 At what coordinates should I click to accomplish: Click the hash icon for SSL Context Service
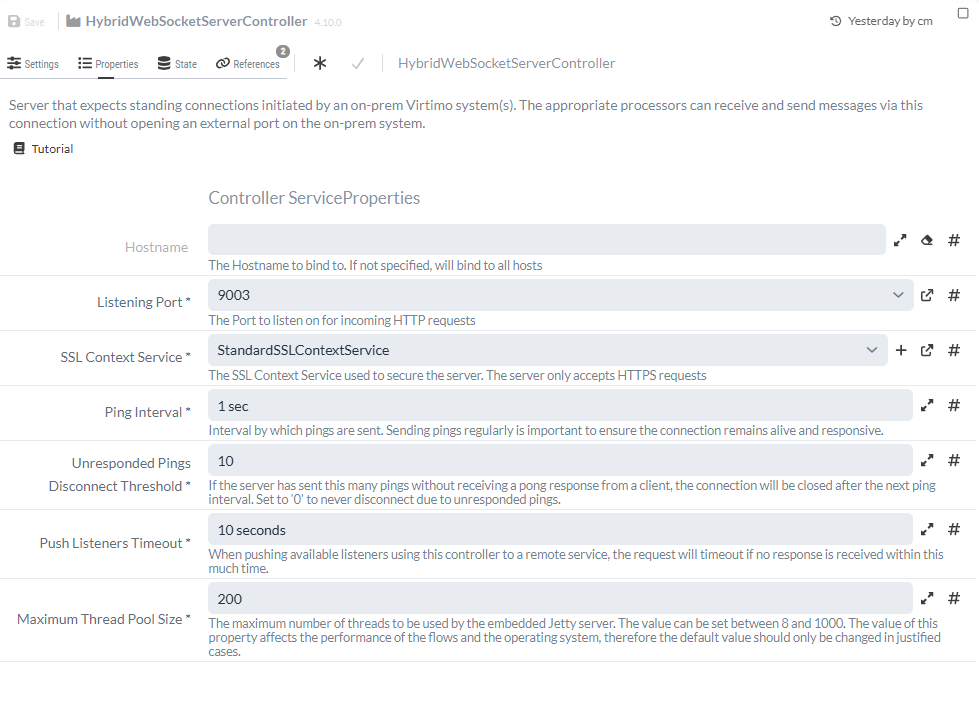coord(953,350)
